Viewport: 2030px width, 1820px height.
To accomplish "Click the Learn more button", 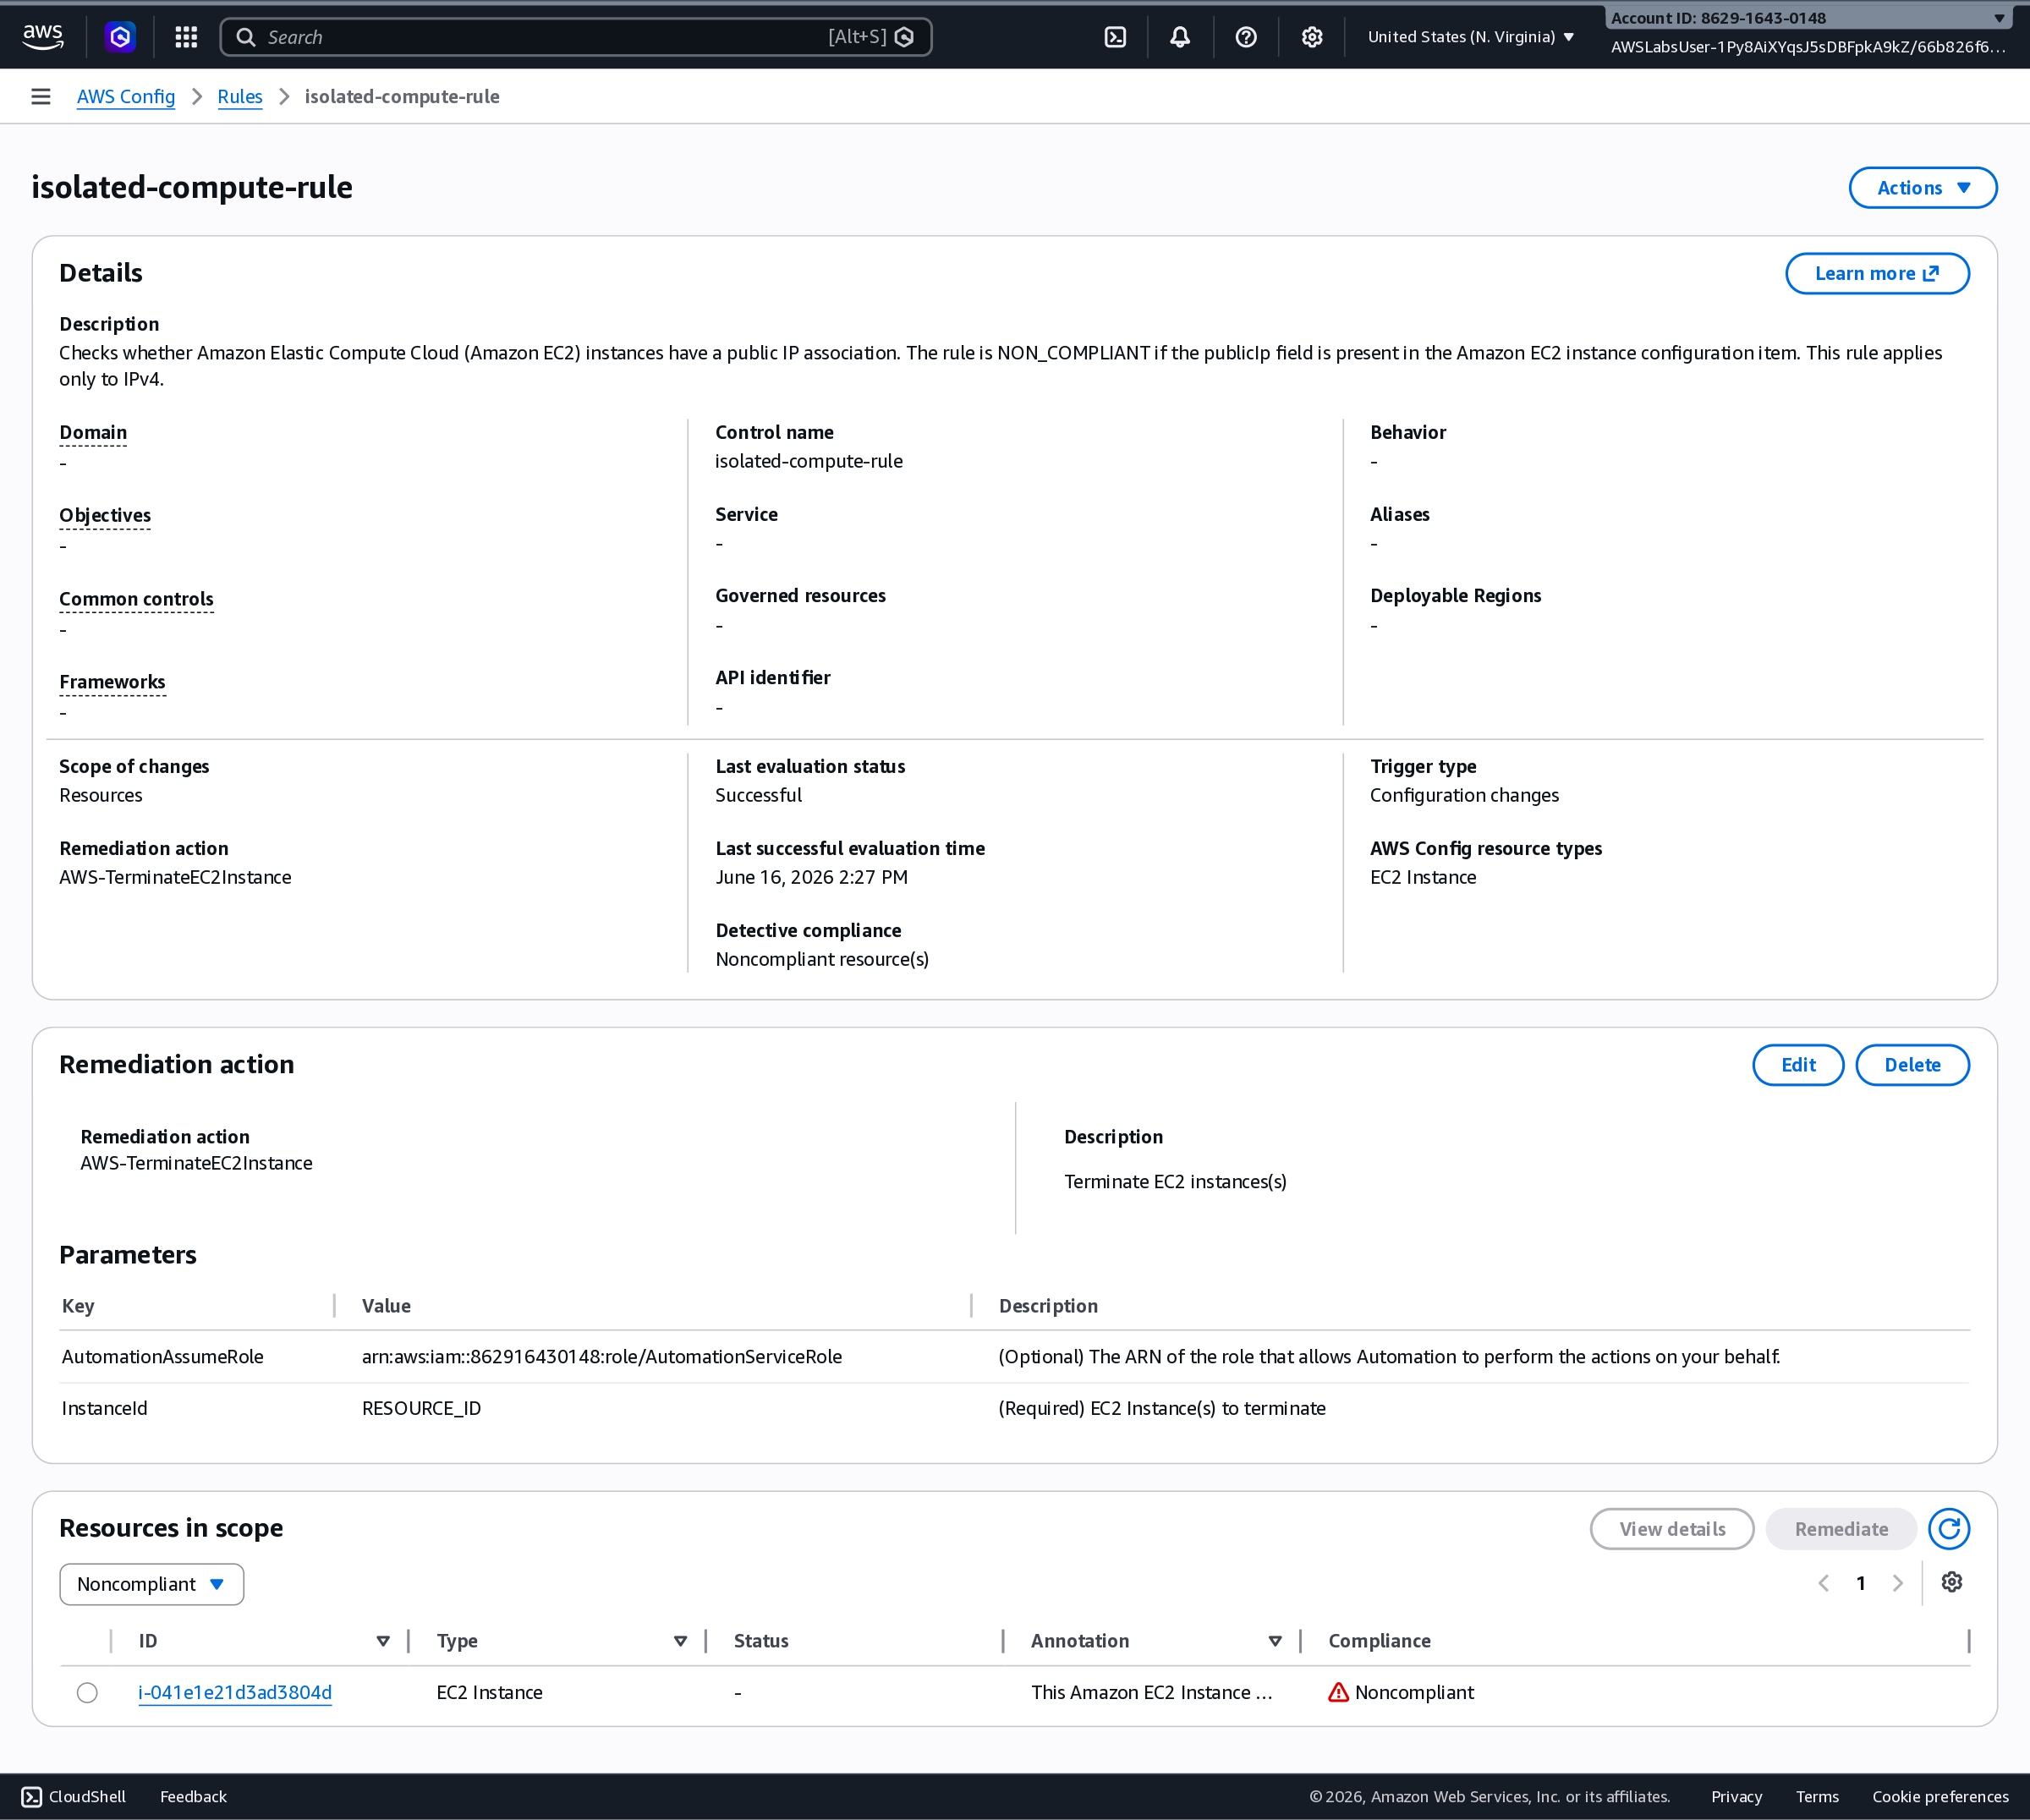I will click(x=1877, y=274).
